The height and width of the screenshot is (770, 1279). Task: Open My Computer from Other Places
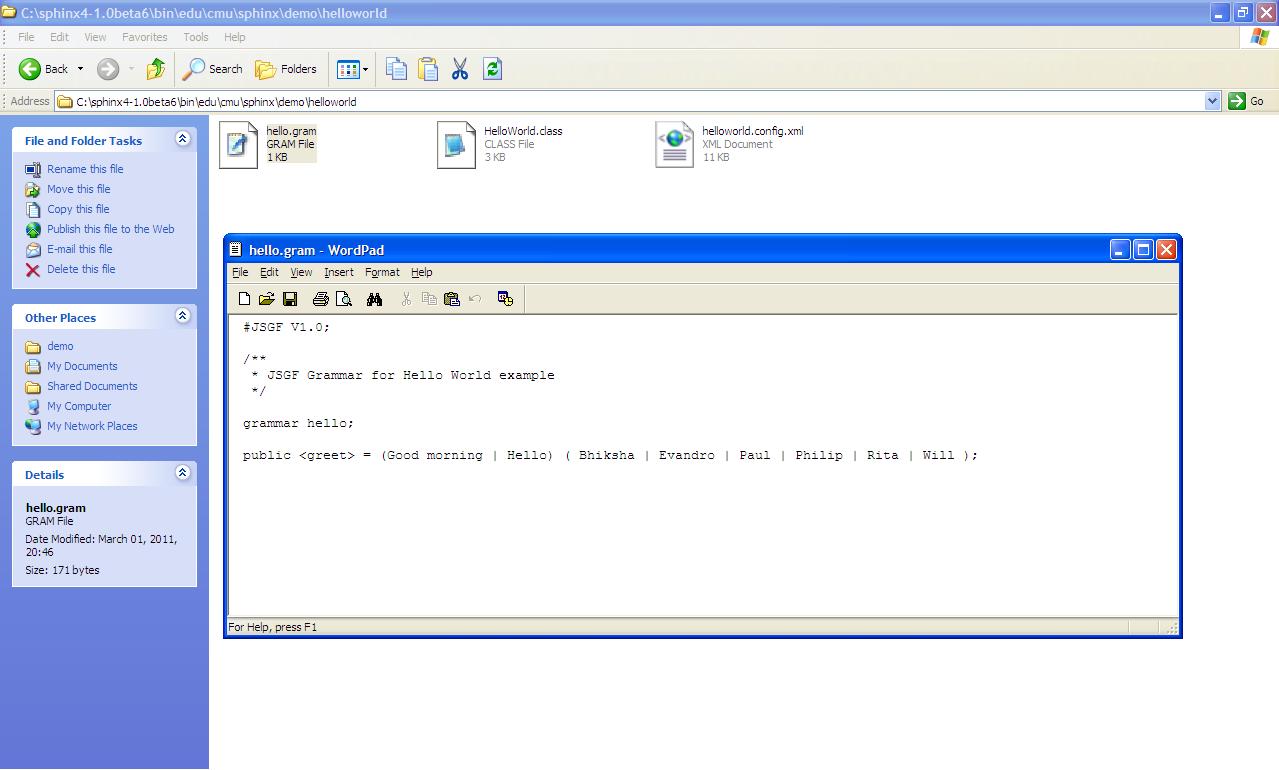pos(79,406)
